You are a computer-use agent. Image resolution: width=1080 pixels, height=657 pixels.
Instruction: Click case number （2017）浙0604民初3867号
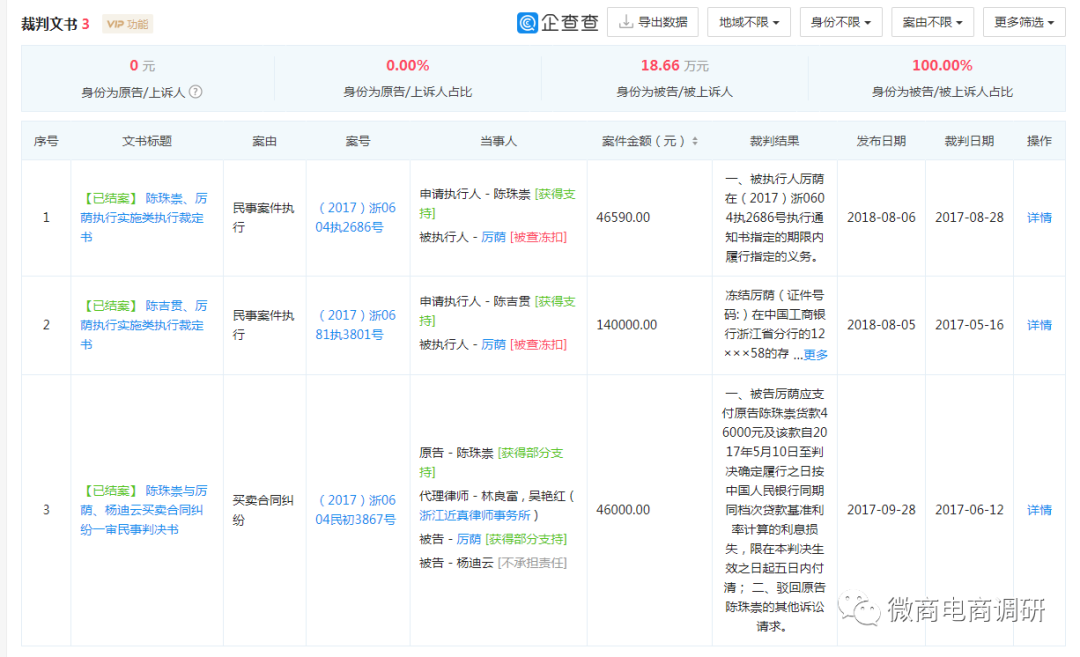click(357, 509)
